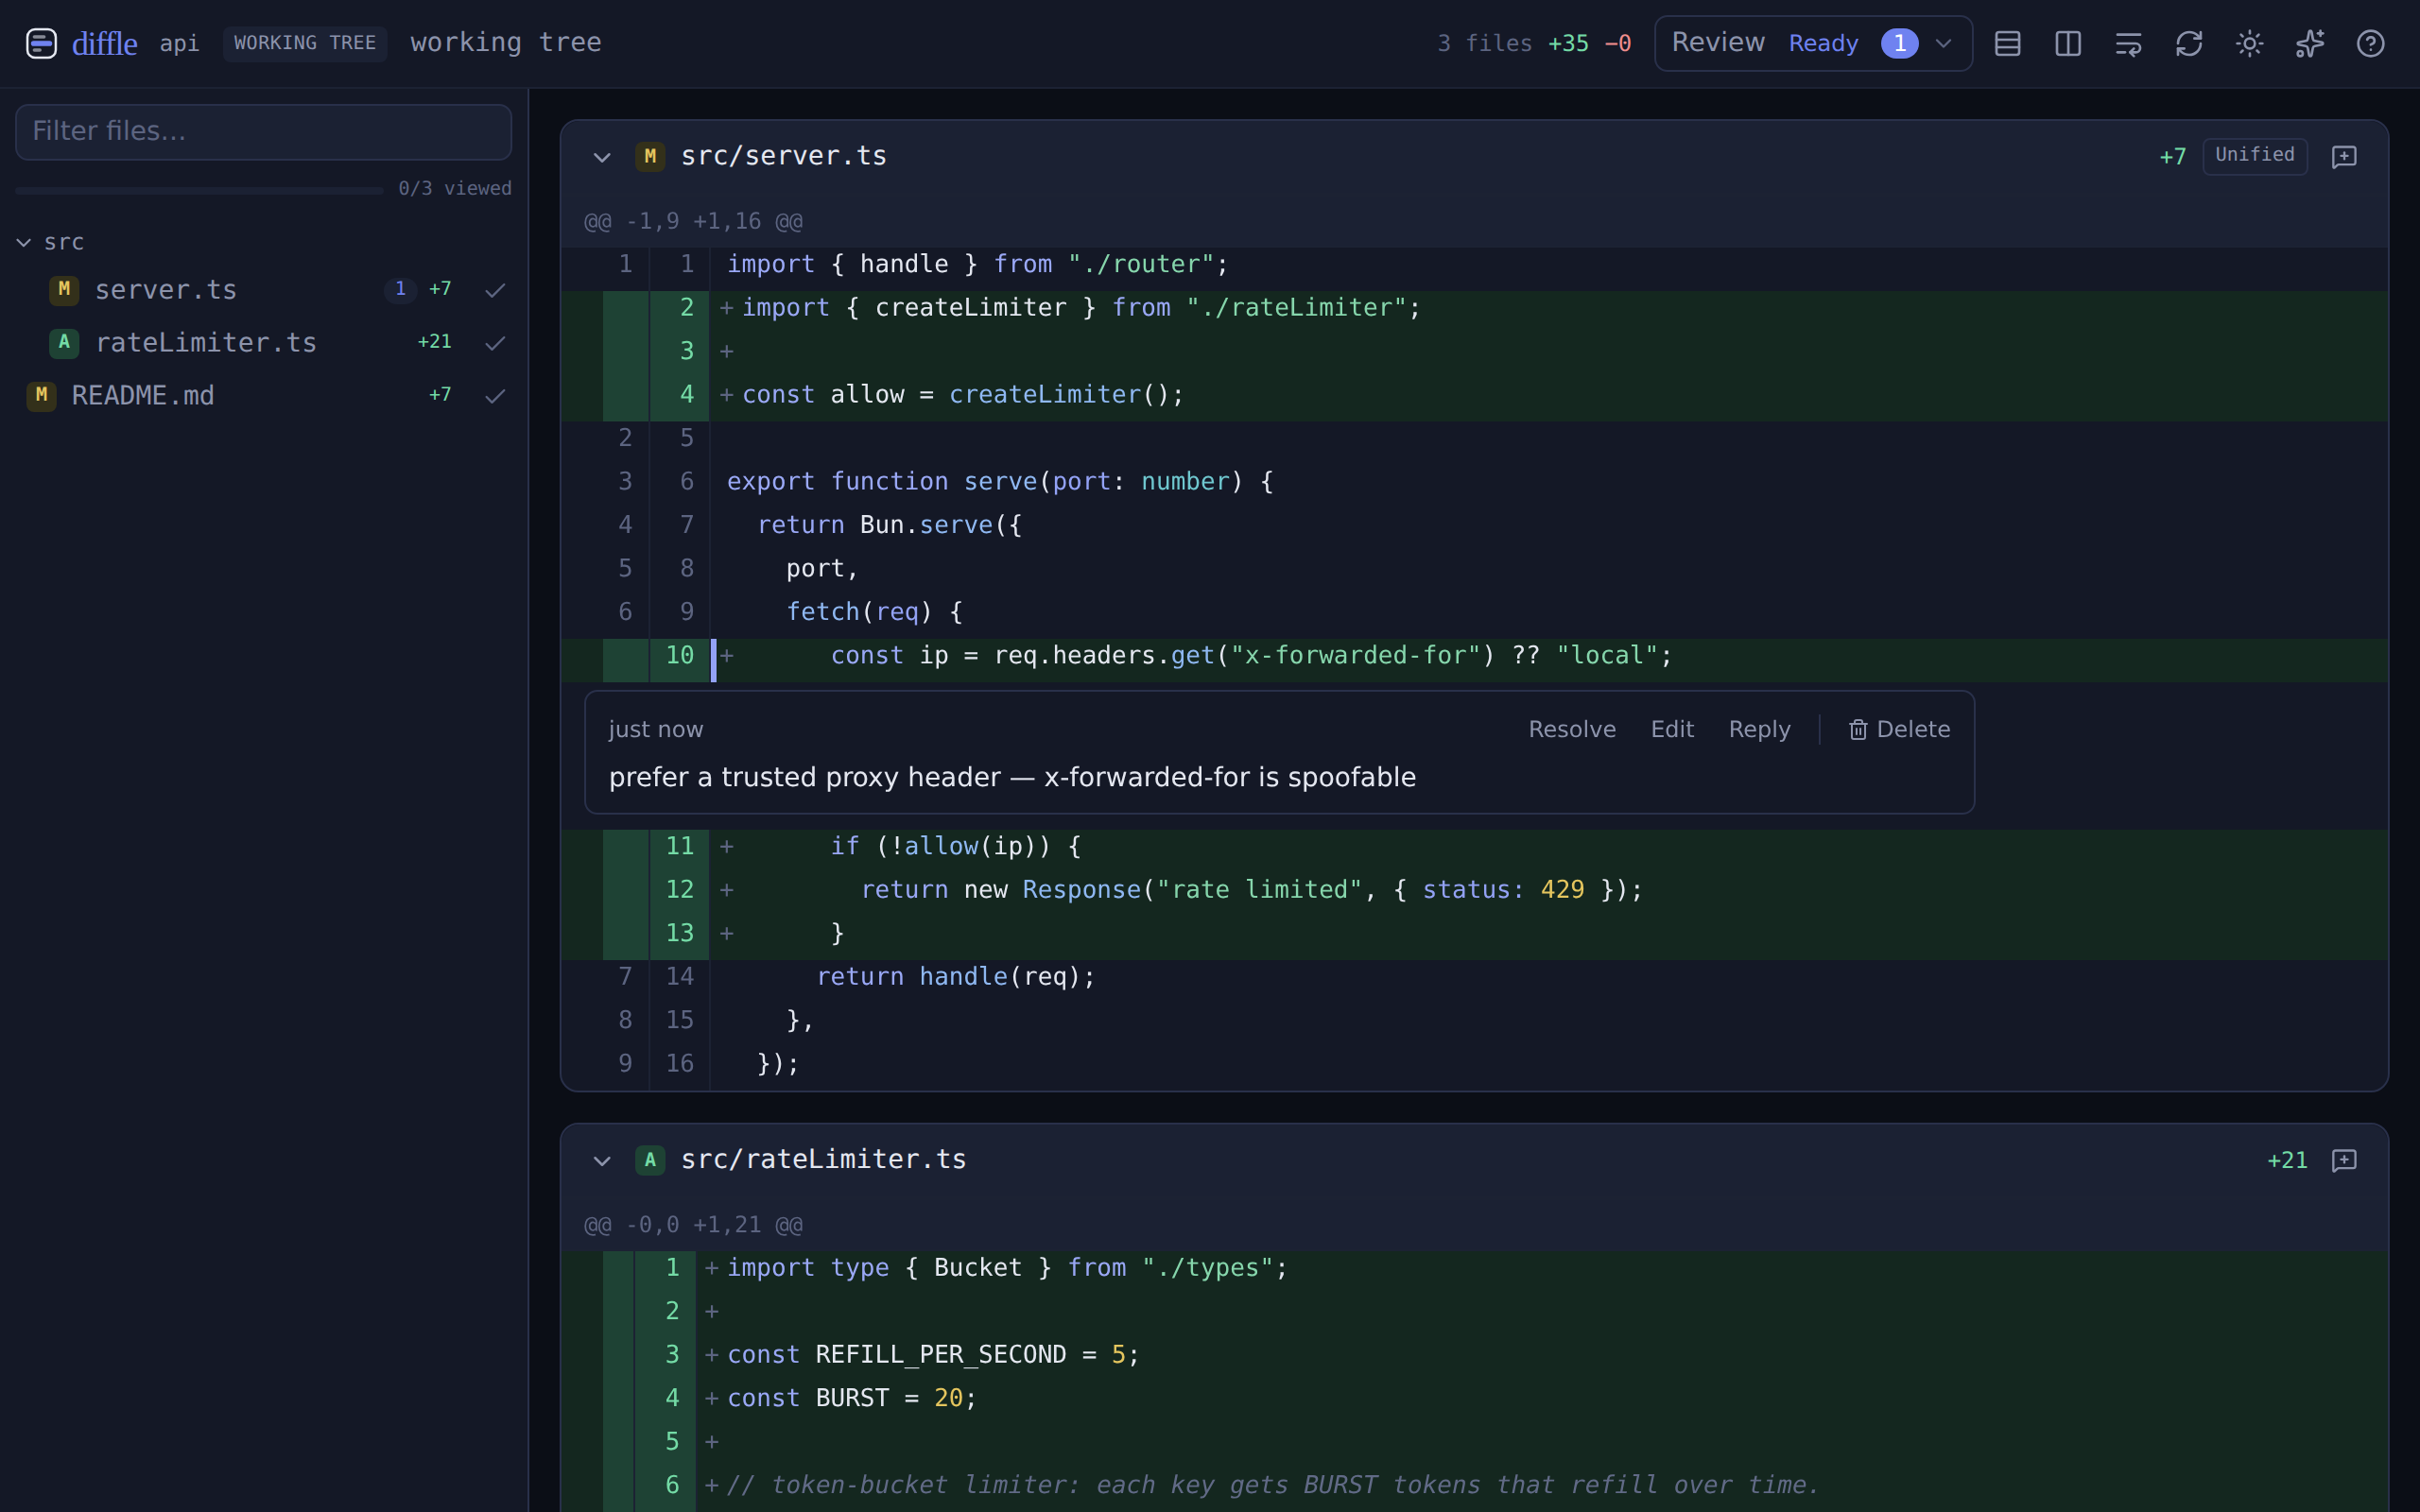Click new line number 10 in server.ts
The height and width of the screenshot is (1512, 2420).
[x=680, y=655]
